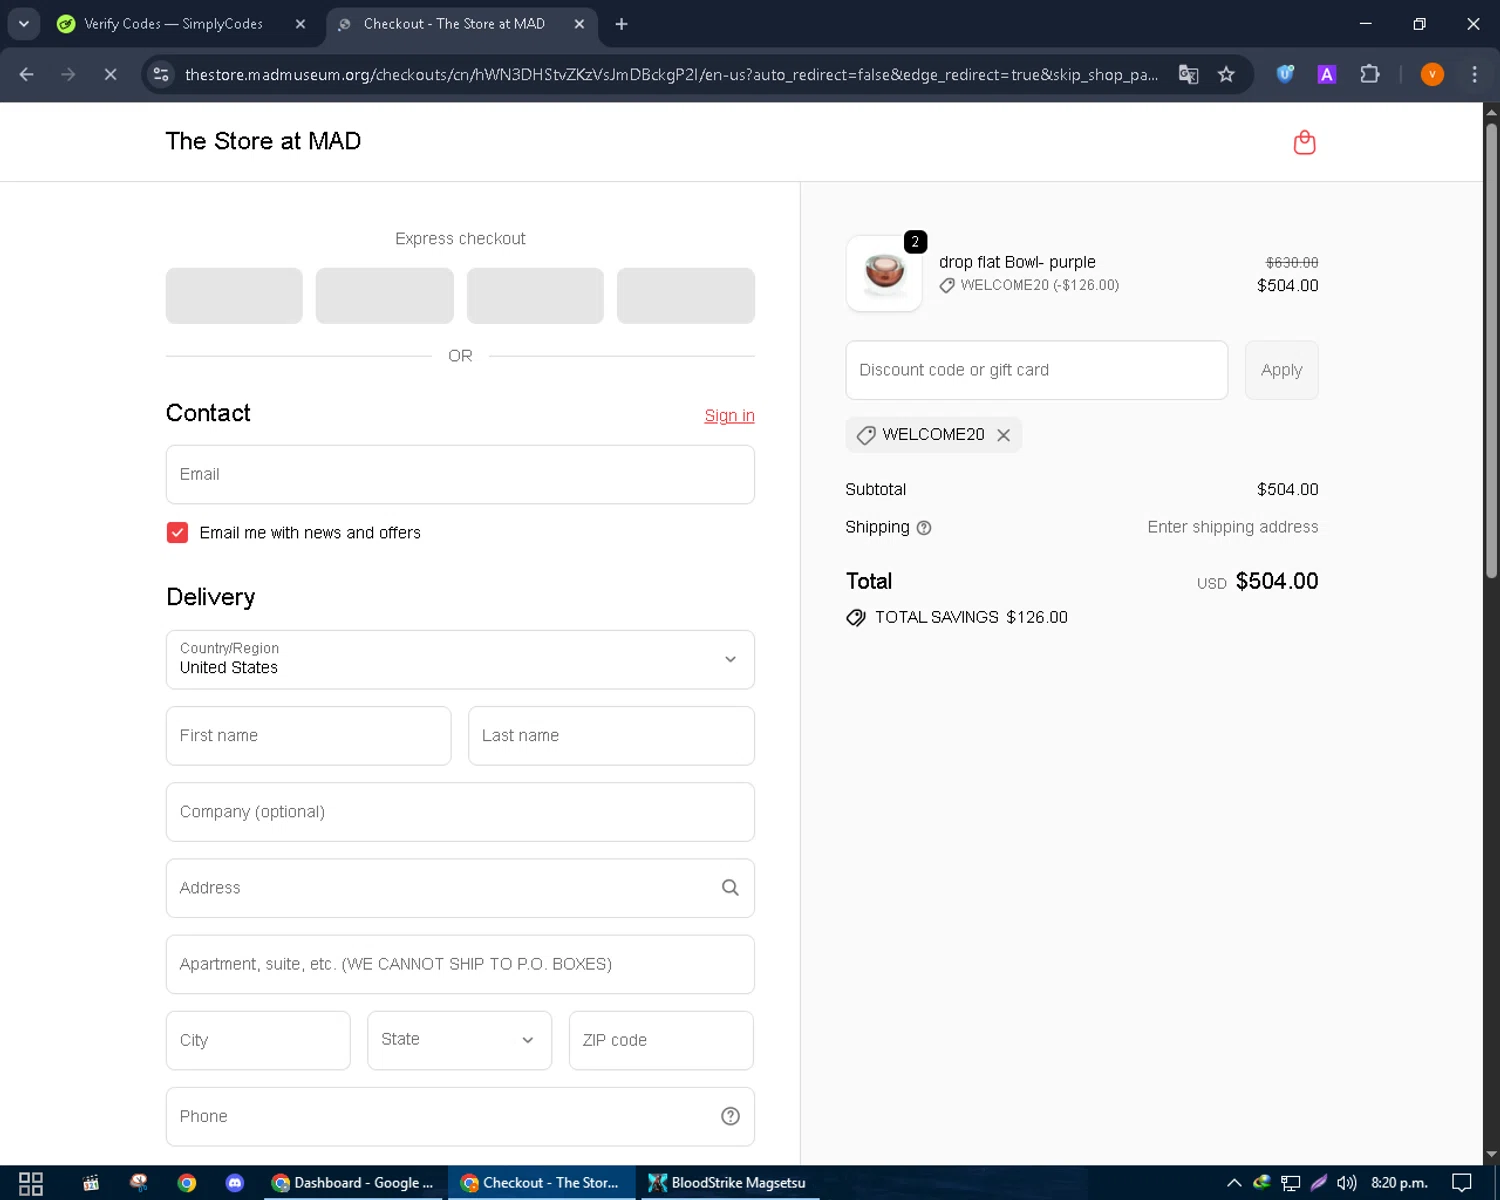Focus the Company (optional) field
The height and width of the screenshot is (1200, 1500).
point(460,812)
